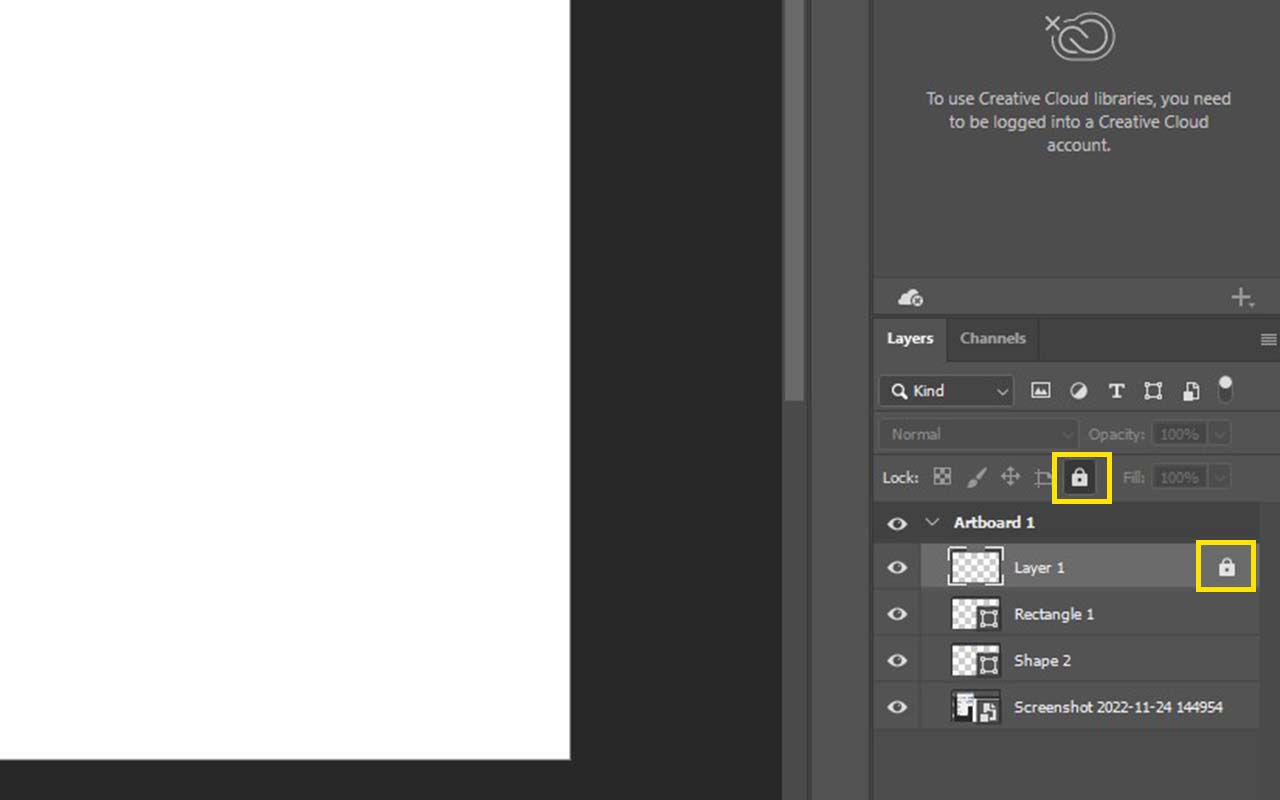Click the Creative Cloud sync status icon
The height and width of the screenshot is (800, 1280).
[x=908, y=297]
